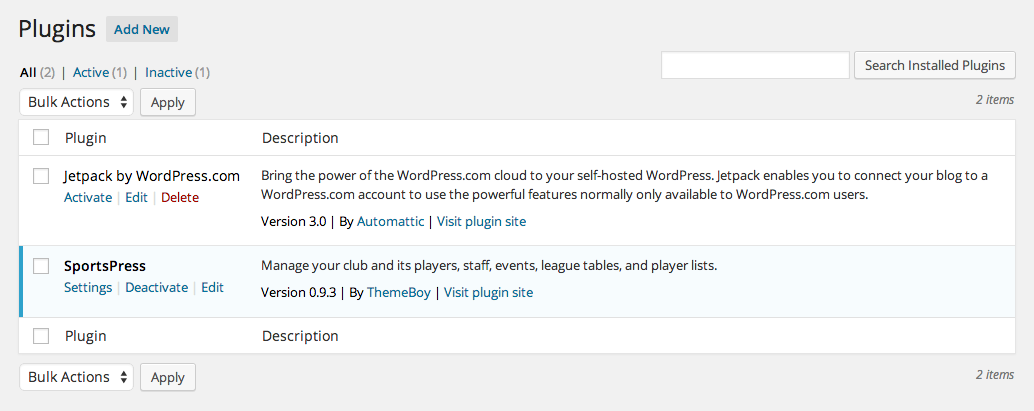Tick the SportsPress plugin checkbox
1034x411 pixels.
point(41,266)
